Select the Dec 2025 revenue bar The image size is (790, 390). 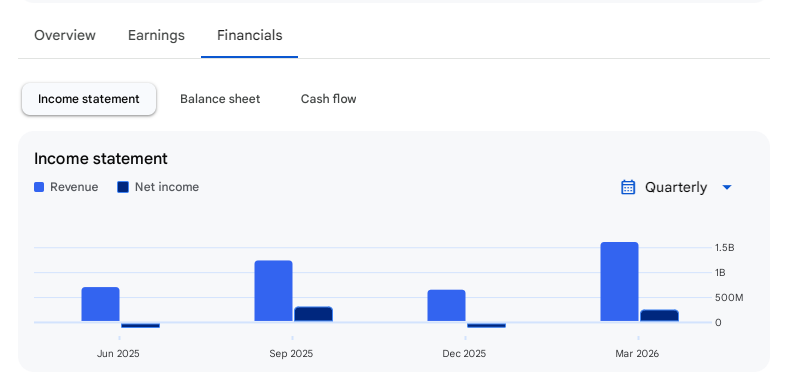point(446,305)
